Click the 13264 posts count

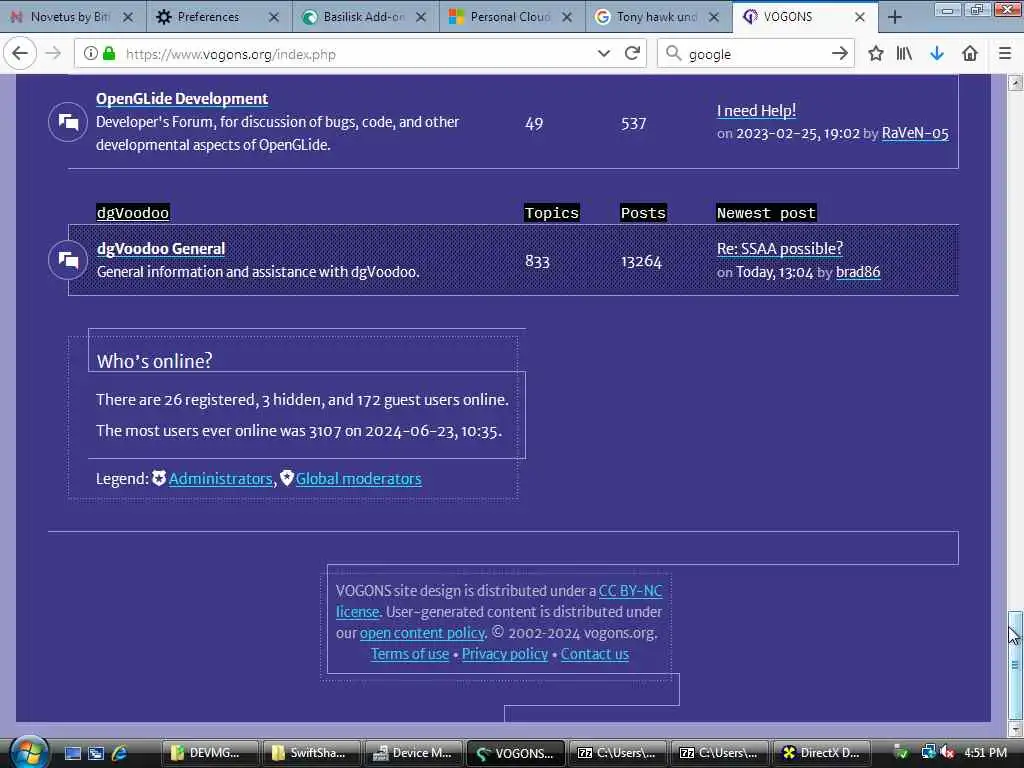coord(641,261)
